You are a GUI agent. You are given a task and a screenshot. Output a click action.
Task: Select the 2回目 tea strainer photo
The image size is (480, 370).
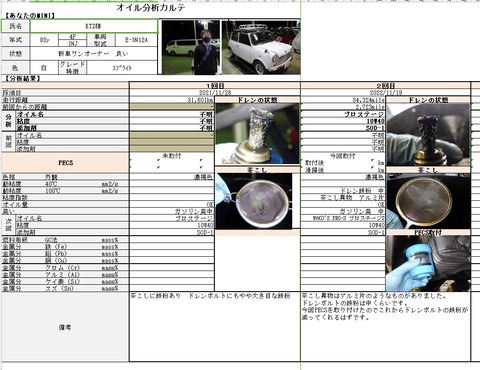[428, 201]
